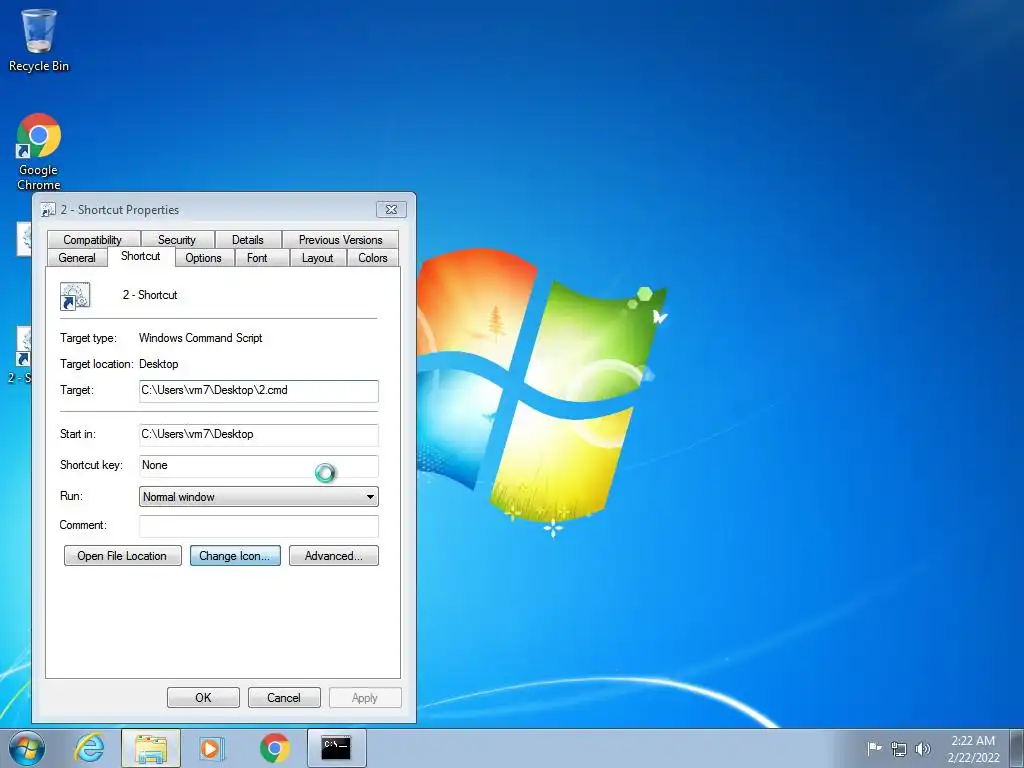Click the Apply button
The height and width of the screenshot is (768, 1024).
pos(365,697)
